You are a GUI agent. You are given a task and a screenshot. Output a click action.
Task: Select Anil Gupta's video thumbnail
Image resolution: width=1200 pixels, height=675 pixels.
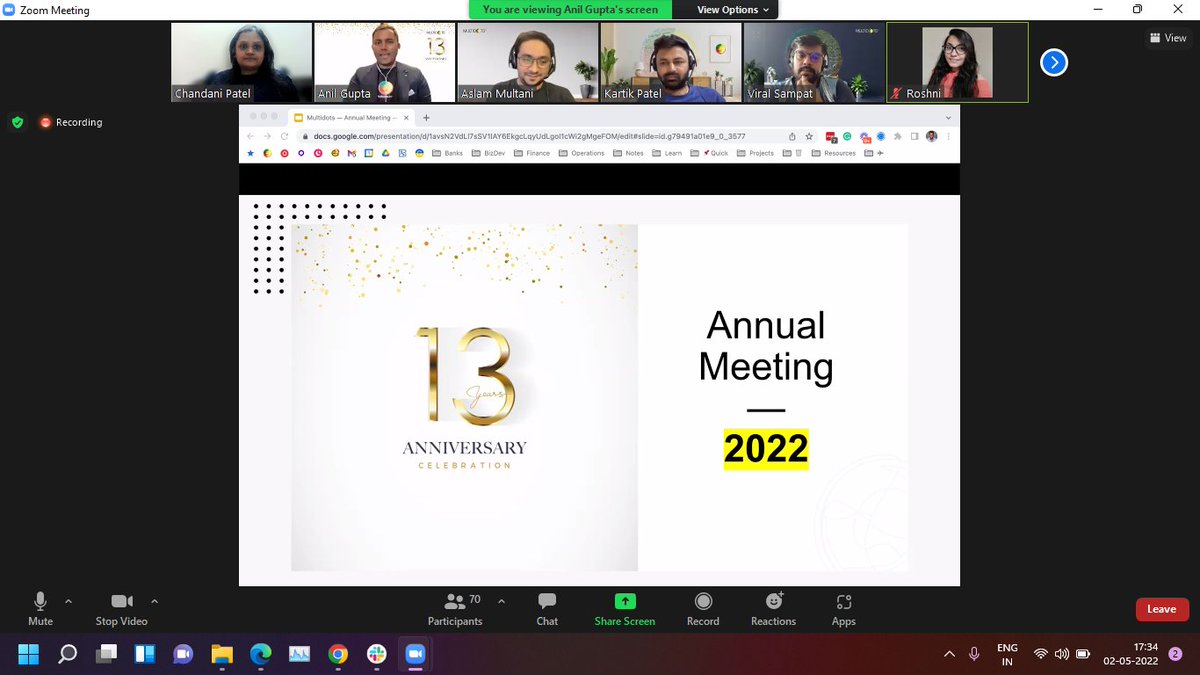[x=385, y=63]
